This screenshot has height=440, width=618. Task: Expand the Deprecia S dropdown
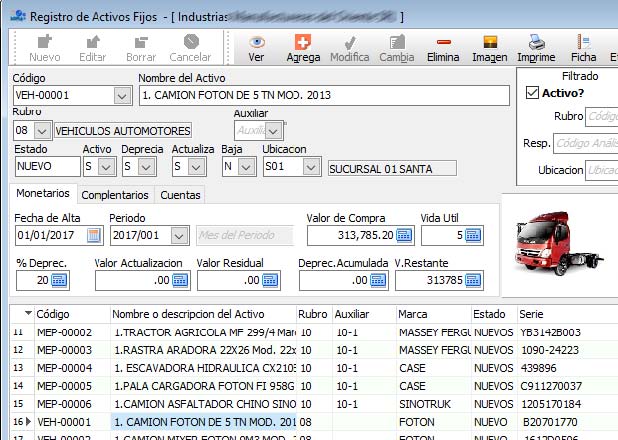point(146,167)
